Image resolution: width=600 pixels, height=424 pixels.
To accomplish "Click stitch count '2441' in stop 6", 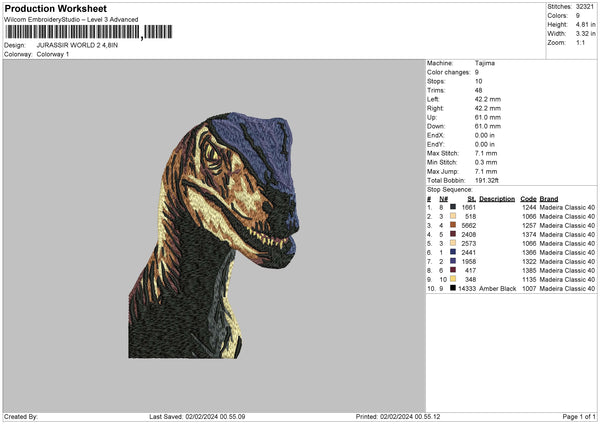I will [469, 253].
